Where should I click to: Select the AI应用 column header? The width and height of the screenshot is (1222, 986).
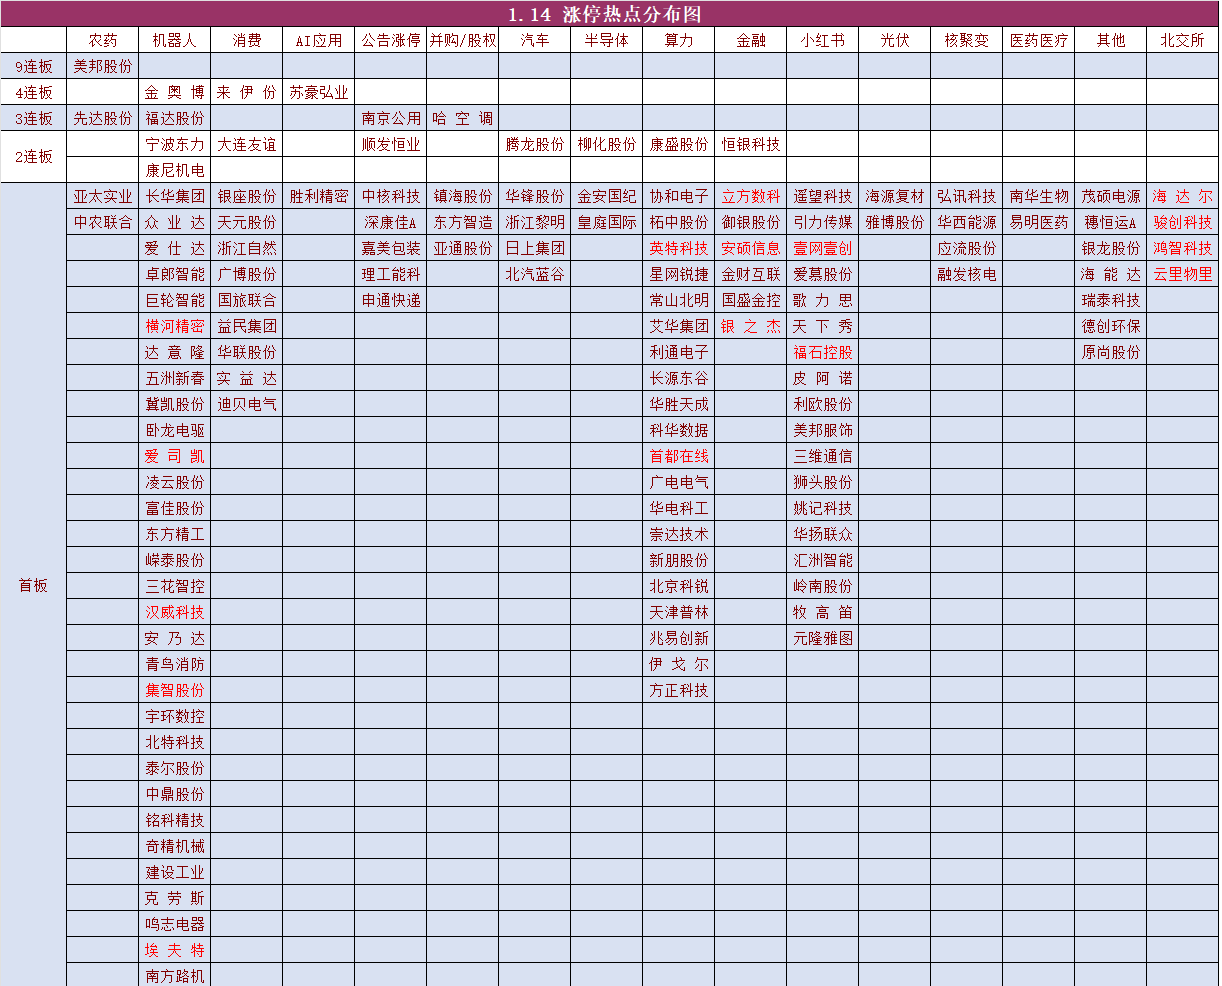point(319,40)
